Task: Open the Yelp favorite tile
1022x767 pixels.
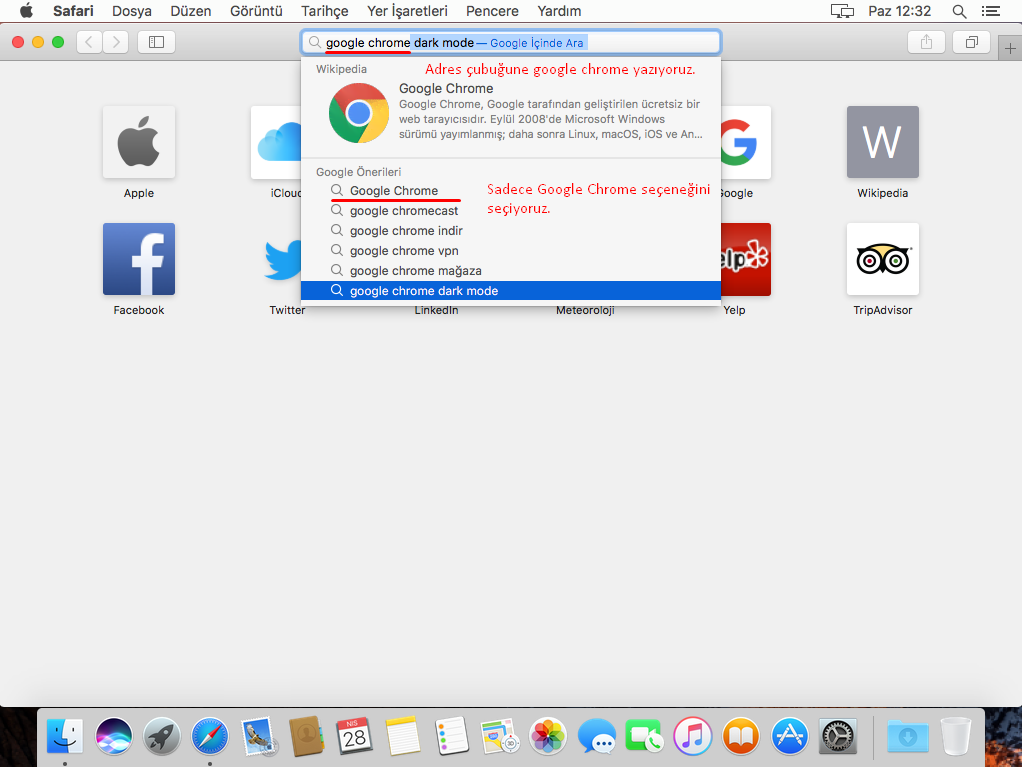Action: coord(746,259)
